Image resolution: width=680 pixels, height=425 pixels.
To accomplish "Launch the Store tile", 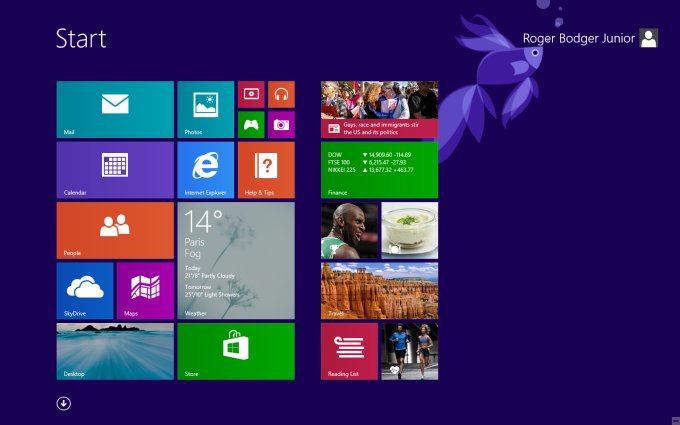I will 236,351.
